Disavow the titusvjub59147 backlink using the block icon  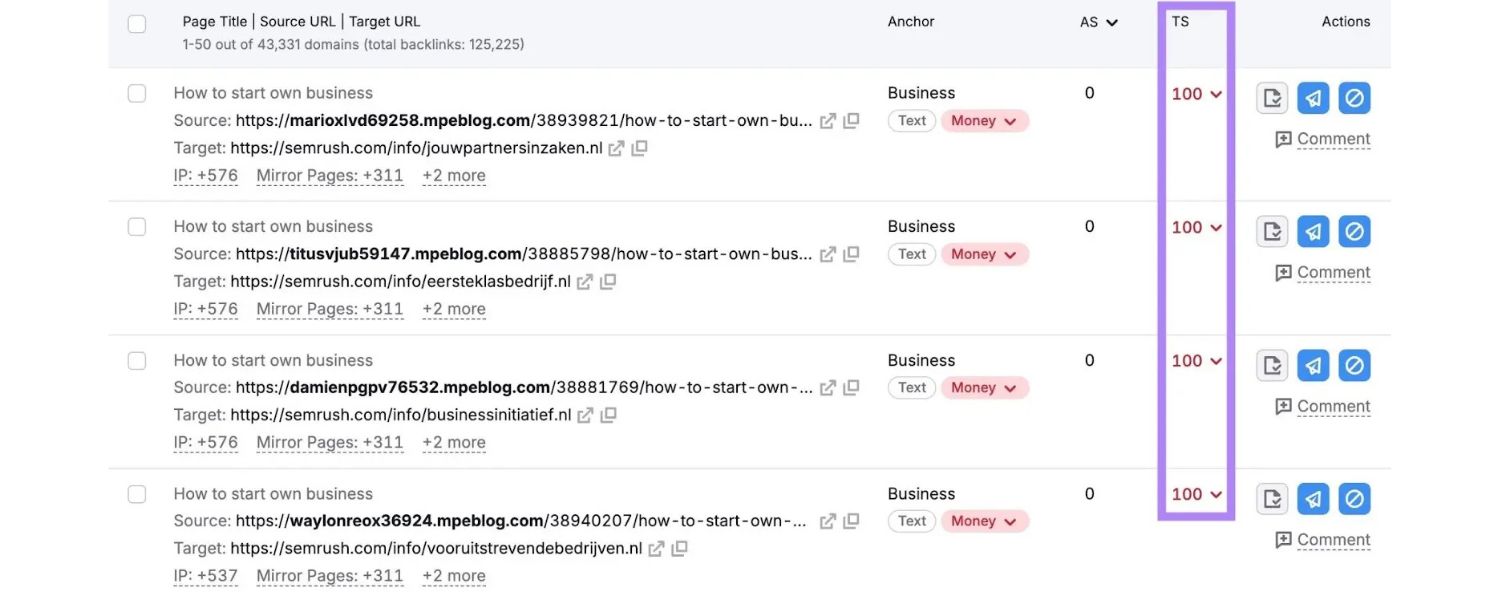(x=1354, y=230)
